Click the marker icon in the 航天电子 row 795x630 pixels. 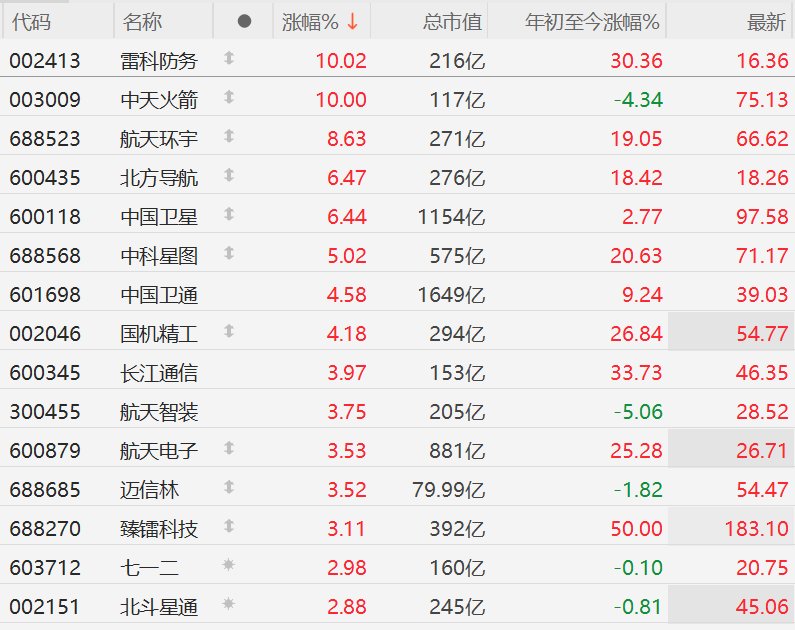point(229,448)
